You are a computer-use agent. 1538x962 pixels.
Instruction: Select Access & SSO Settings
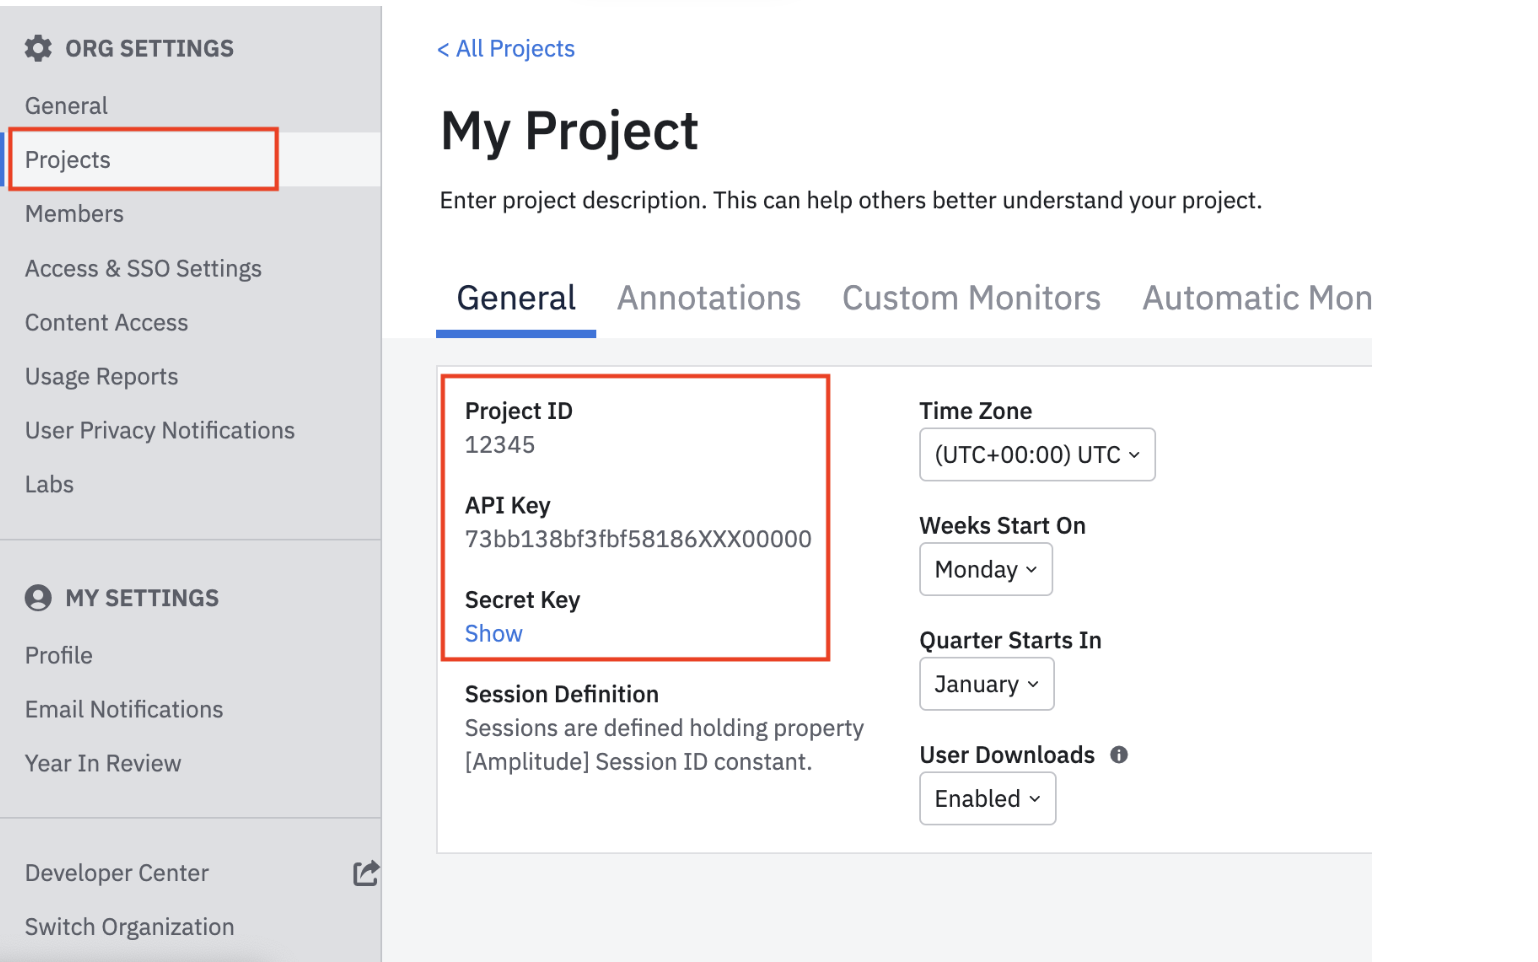tap(143, 269)
